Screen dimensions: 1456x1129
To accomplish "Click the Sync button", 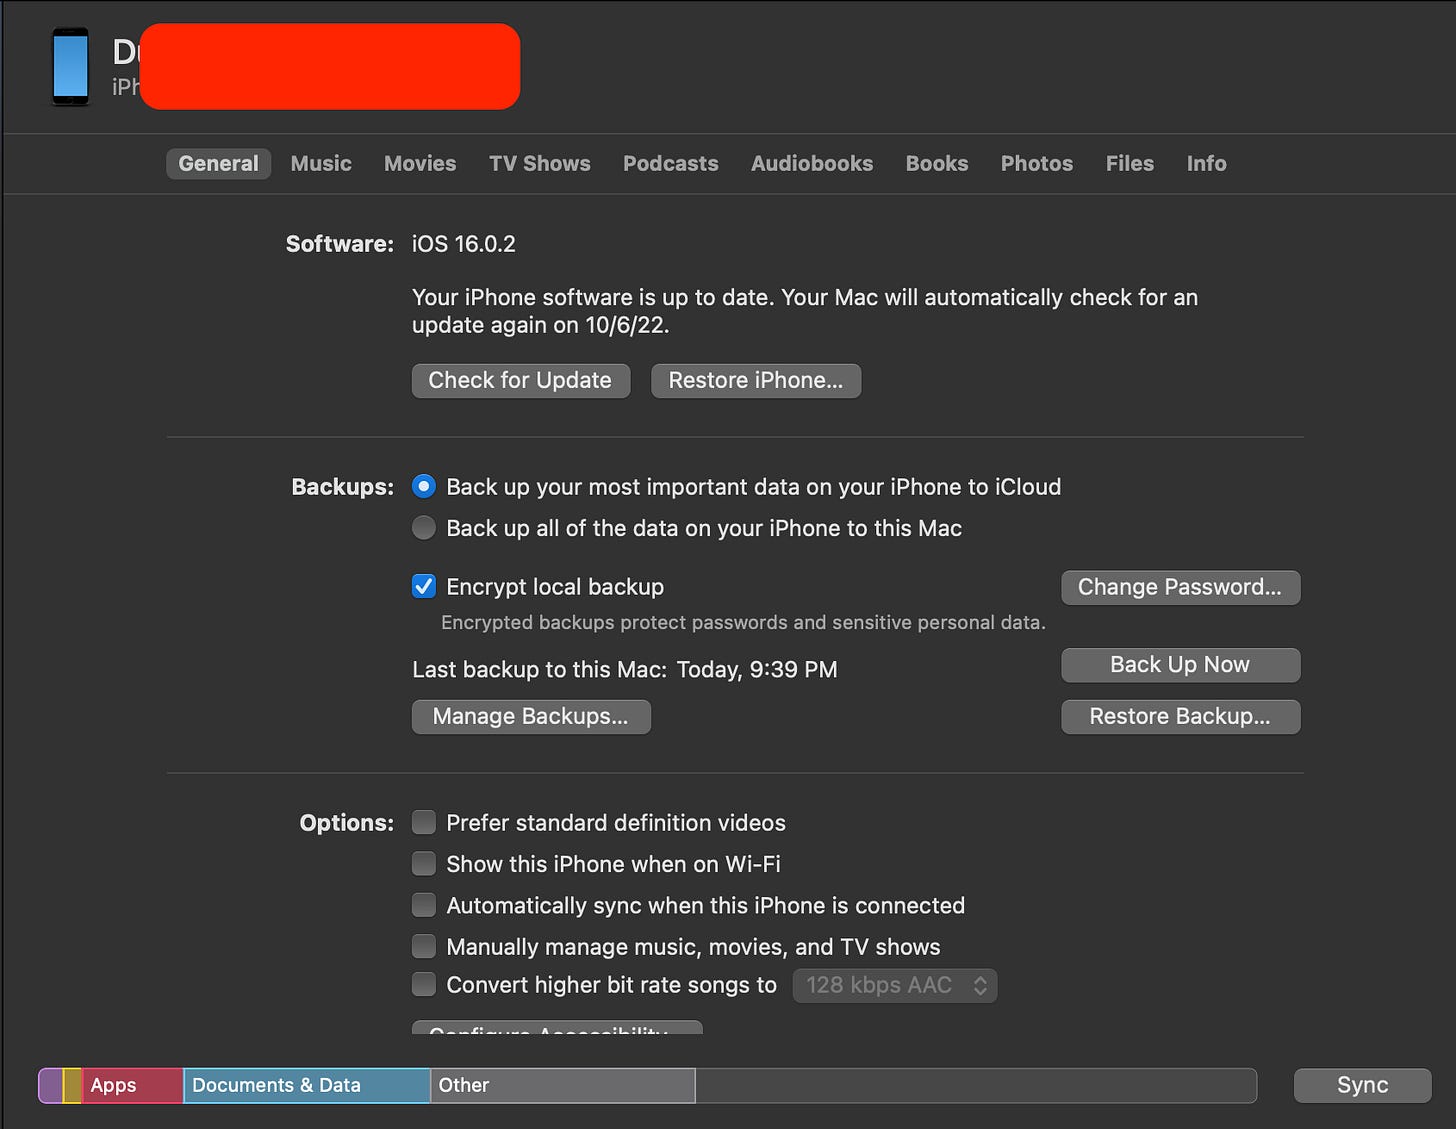I will [x=1362, y=1085].
